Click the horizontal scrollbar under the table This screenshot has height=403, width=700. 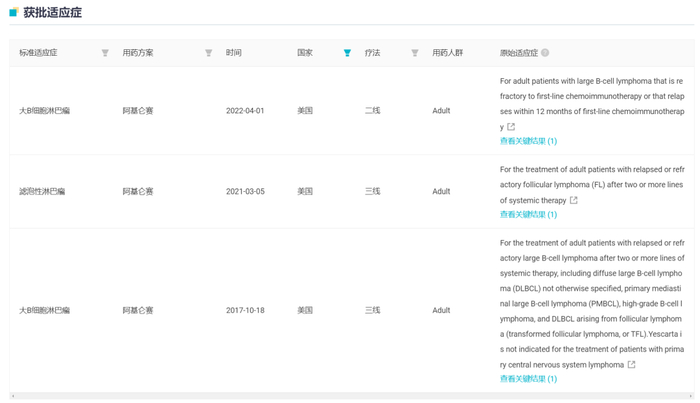tap(350, 396)
